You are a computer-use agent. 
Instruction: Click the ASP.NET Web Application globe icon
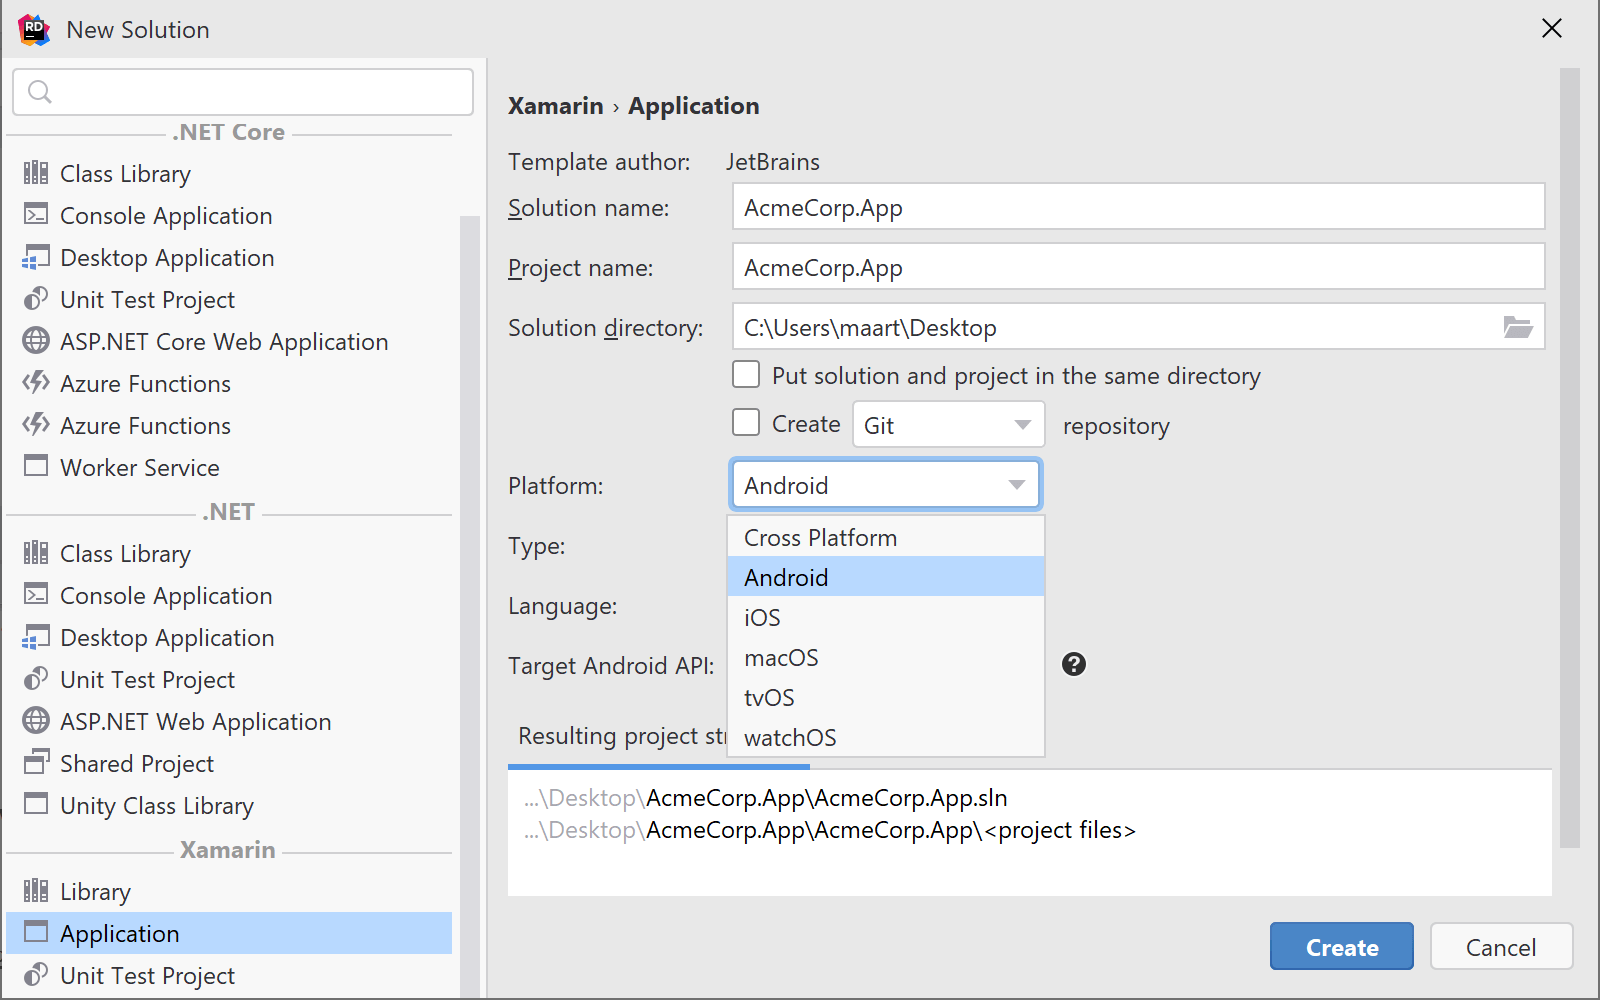[x=36, y=721]
